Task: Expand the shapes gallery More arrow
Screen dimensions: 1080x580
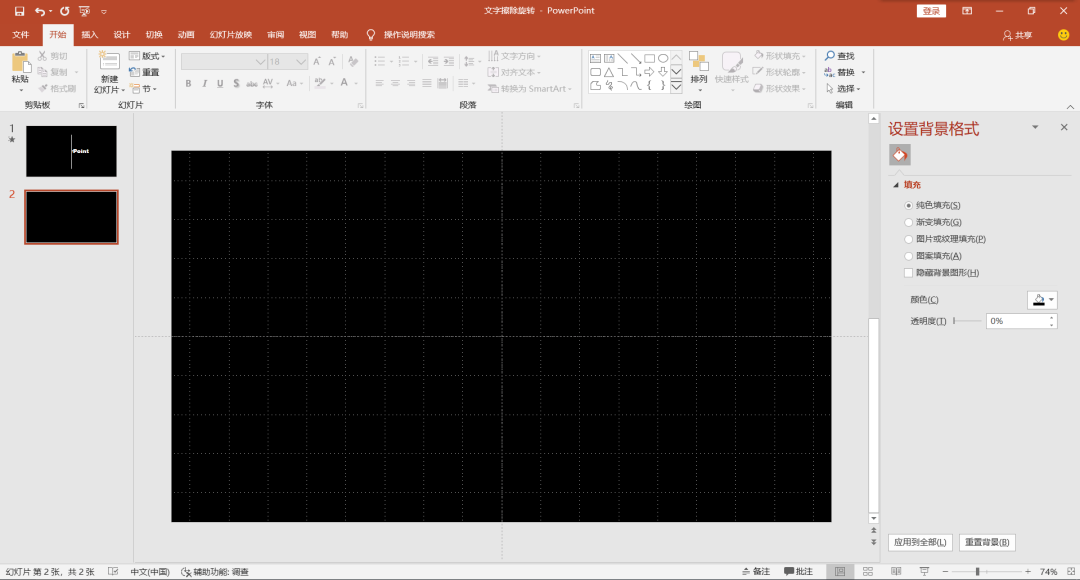Action: 676,87
